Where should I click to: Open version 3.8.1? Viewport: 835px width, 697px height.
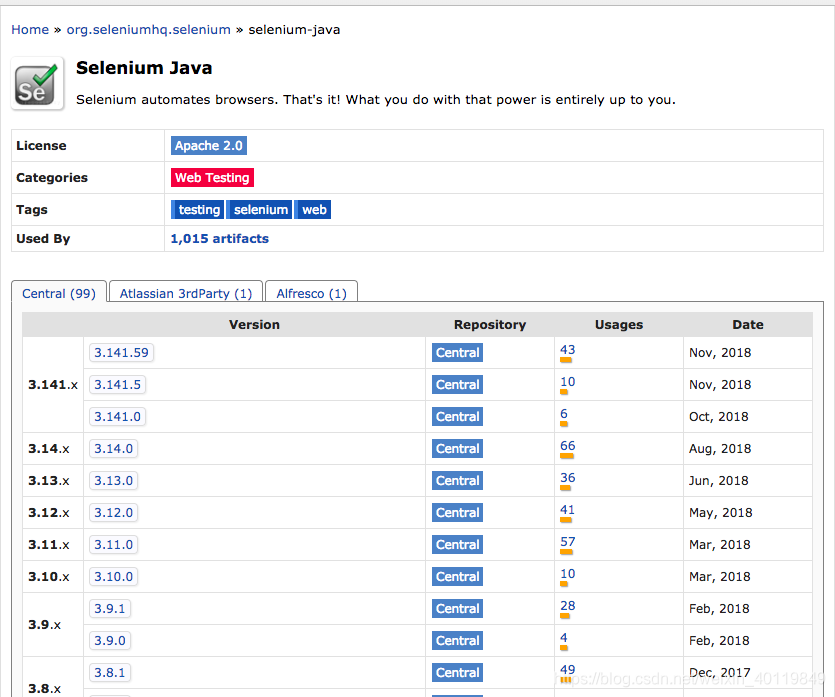(x=110, y=672)
